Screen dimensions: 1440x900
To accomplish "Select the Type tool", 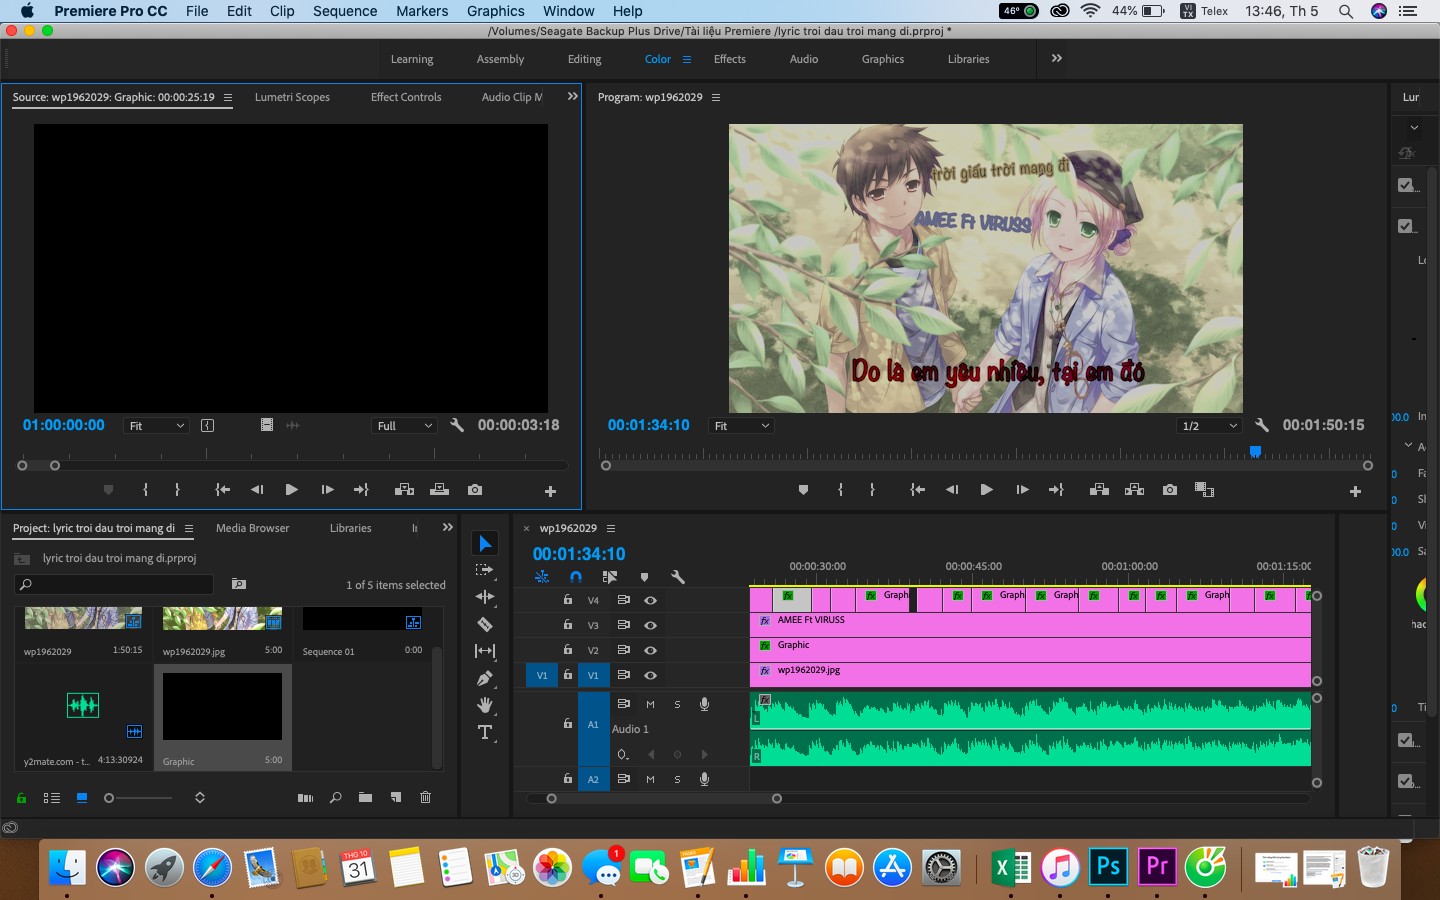I will [485, 732].
